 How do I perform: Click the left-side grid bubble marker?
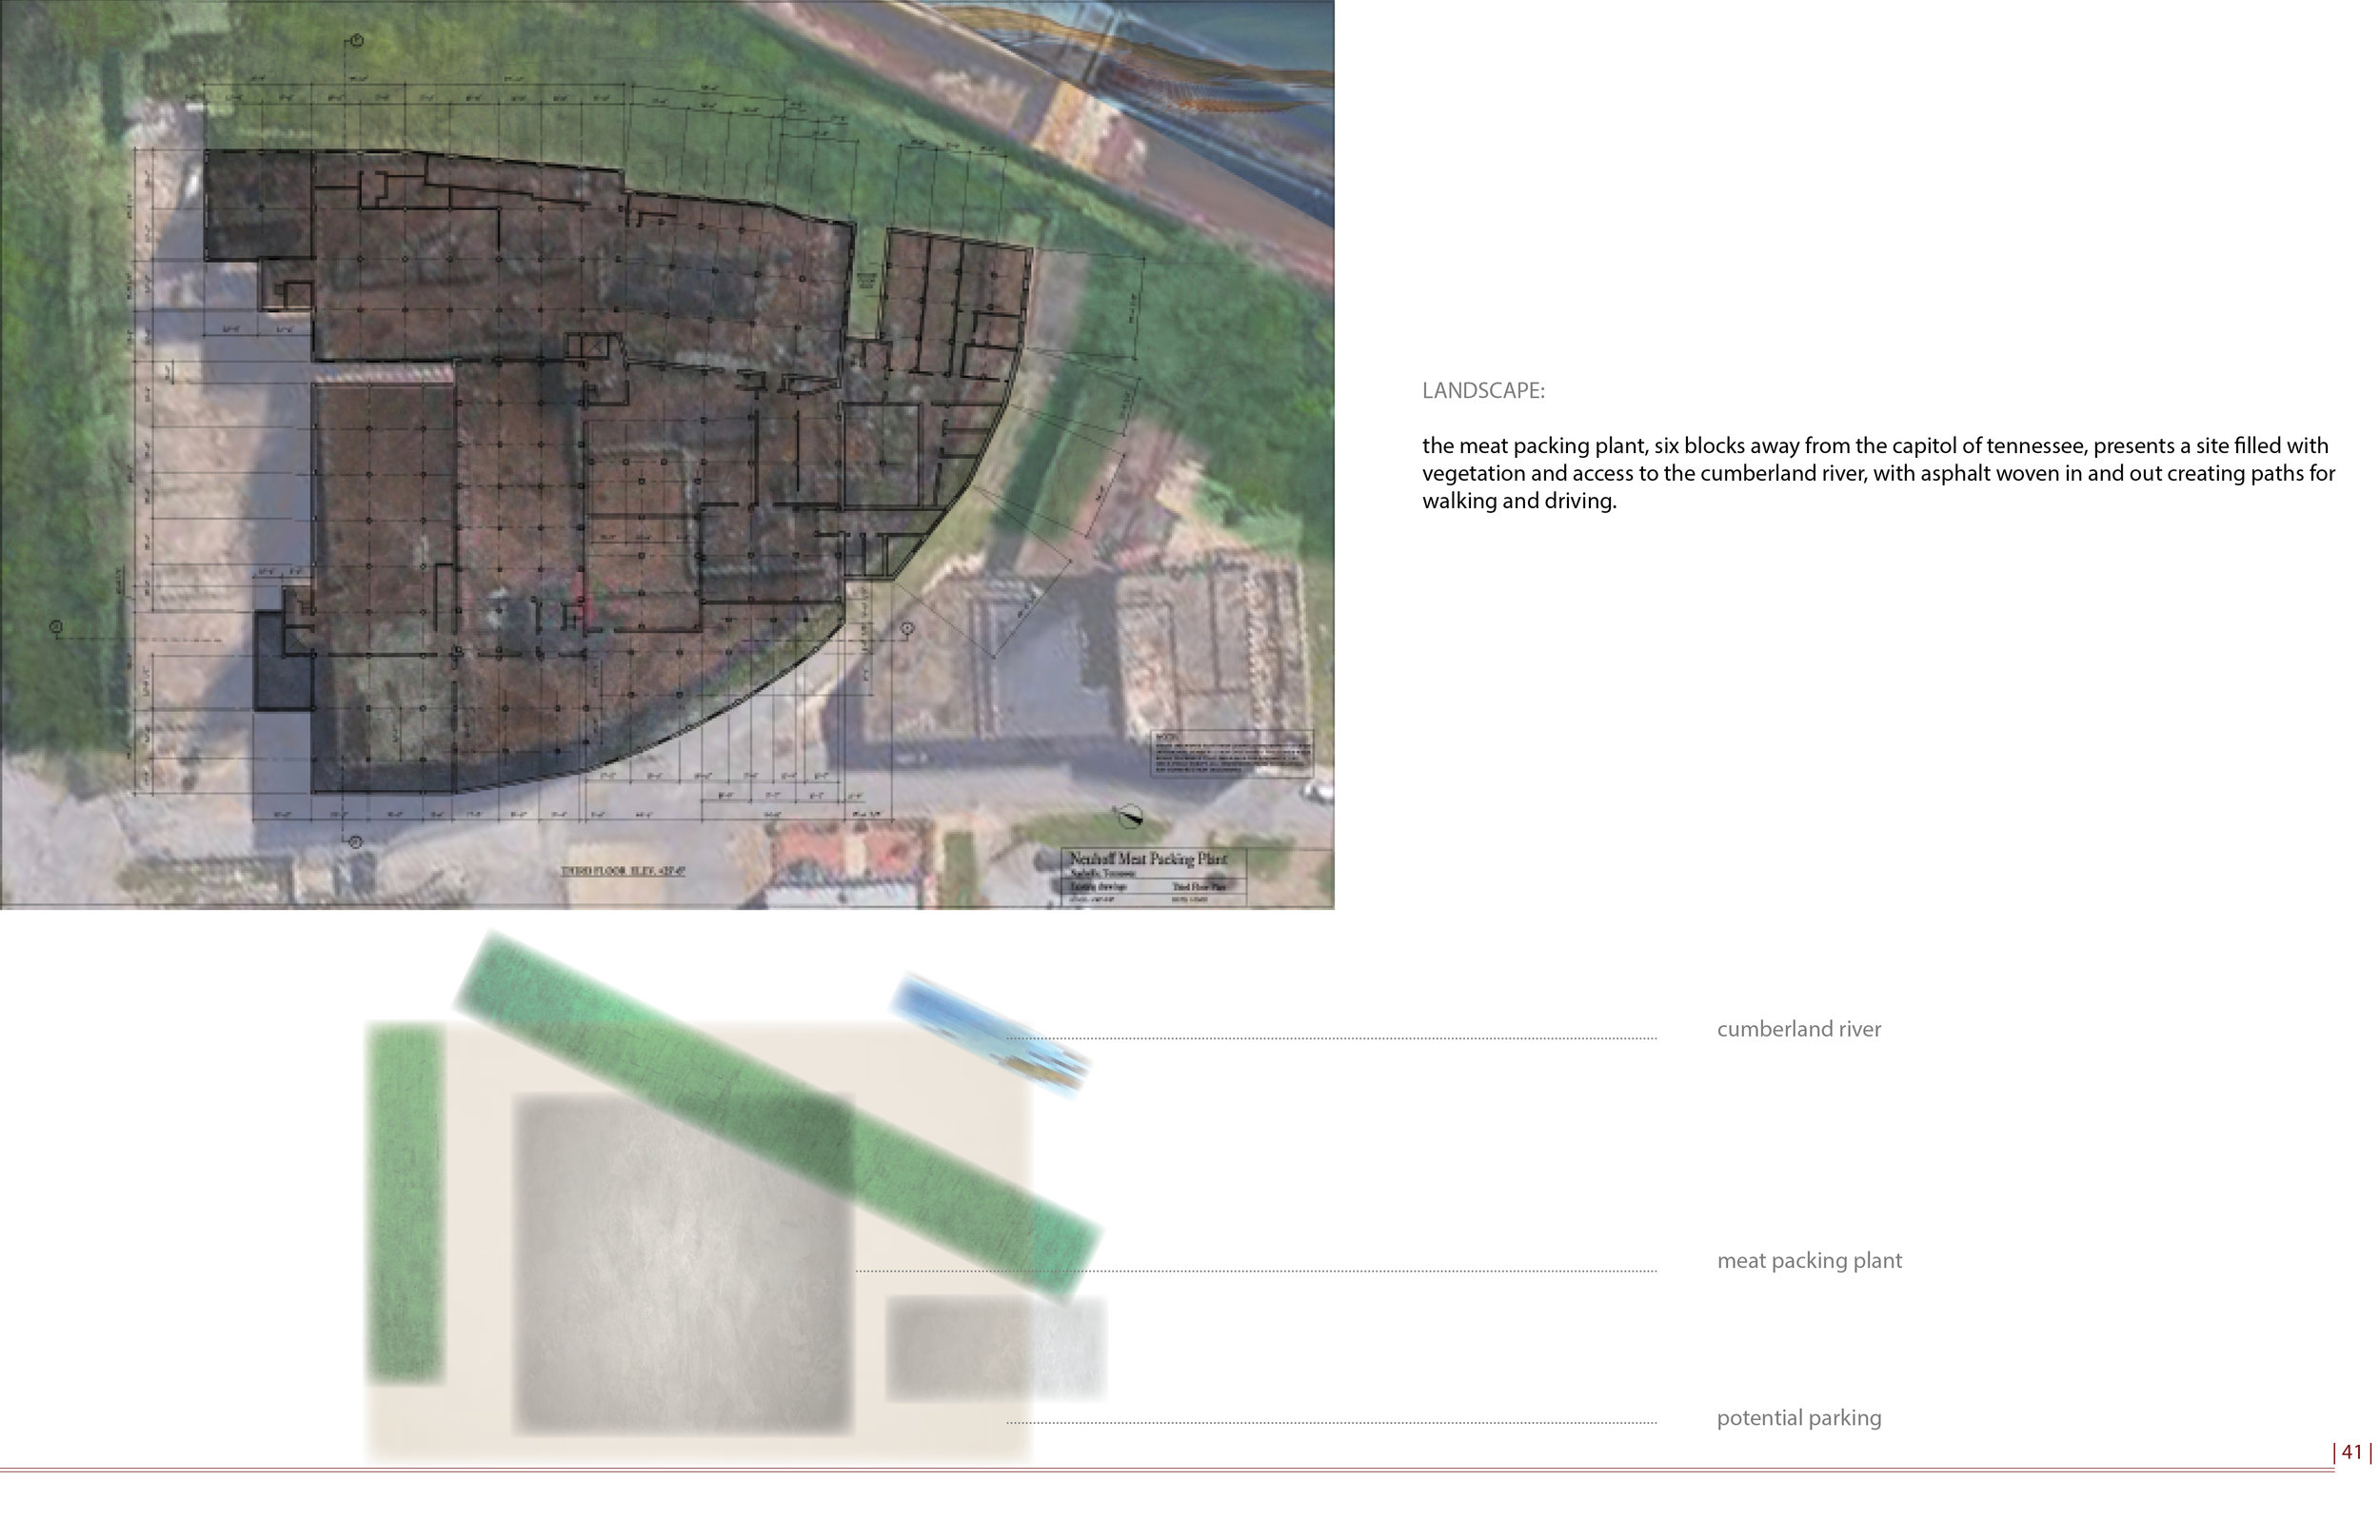coord(57,627)
